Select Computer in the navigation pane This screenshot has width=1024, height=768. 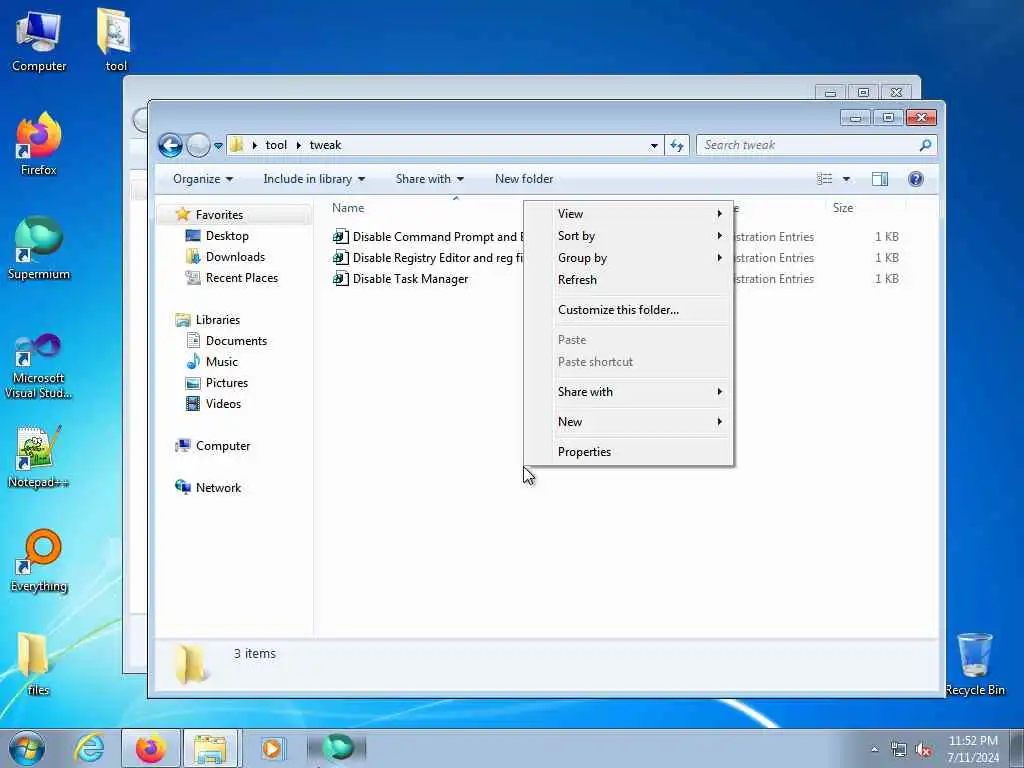click(x=223, y=446)
